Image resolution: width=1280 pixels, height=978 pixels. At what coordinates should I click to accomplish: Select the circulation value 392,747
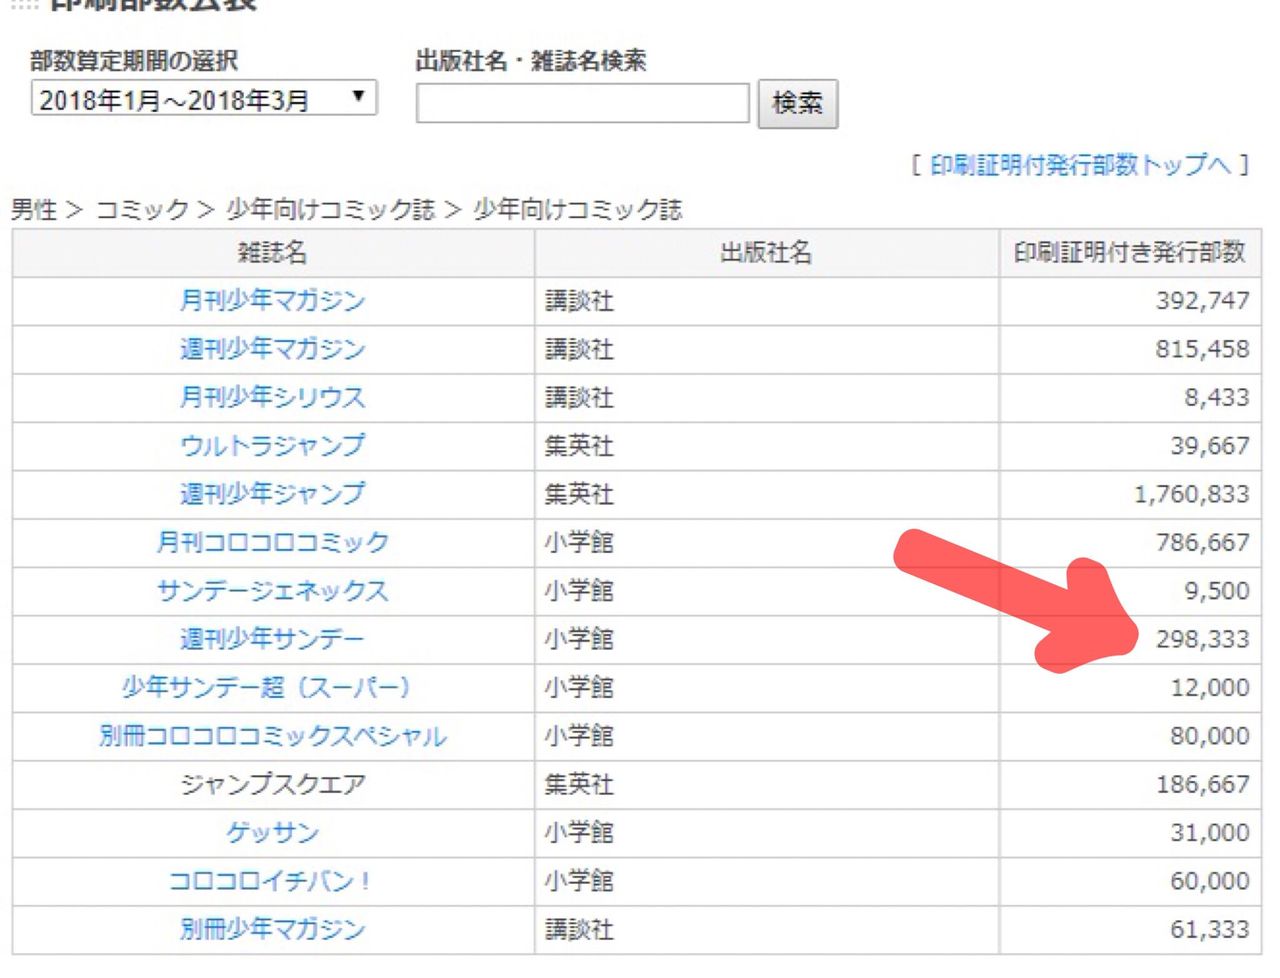click(x=1203, y=300)
